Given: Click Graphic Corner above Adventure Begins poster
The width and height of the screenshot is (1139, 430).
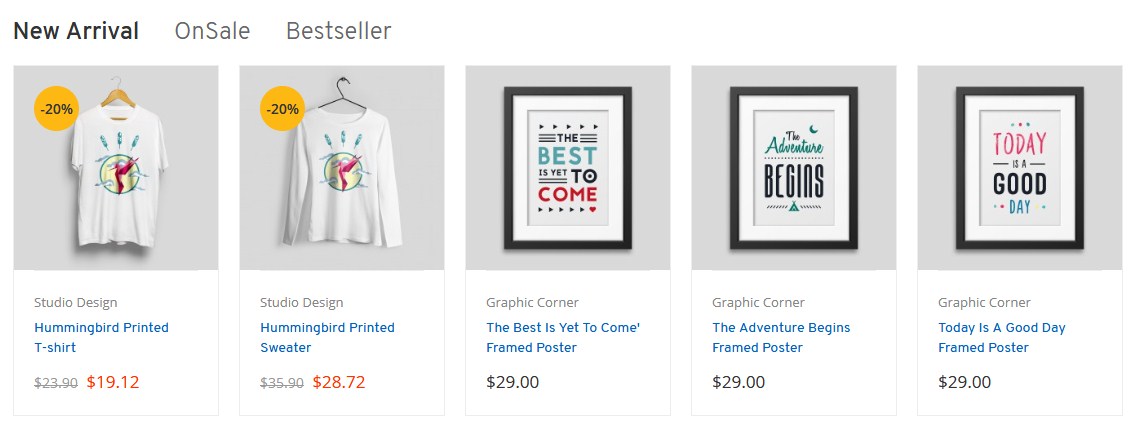Looking at the screenshot, I should (x=758, y=303).
